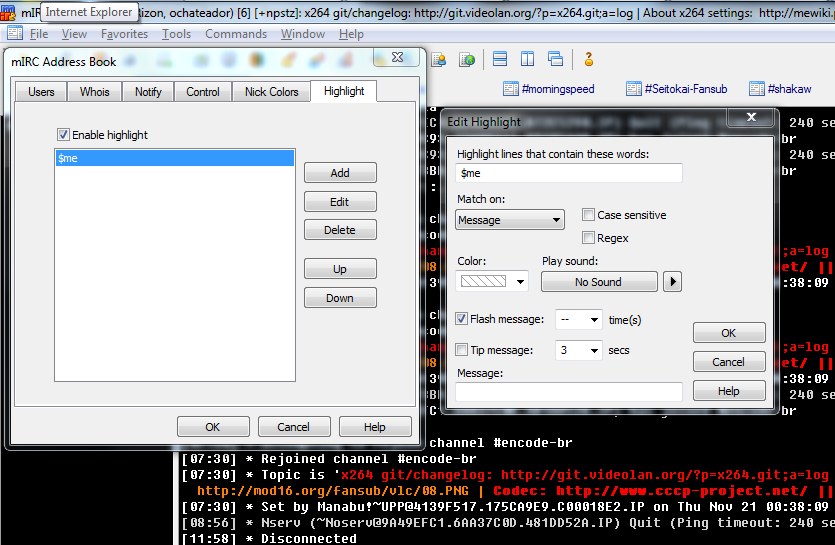Image resolution: width=835 pixels, height=545 pixels.
Task: Click Edit for the selected highlight
Action: pyautogui.click(x=340, y=201)
